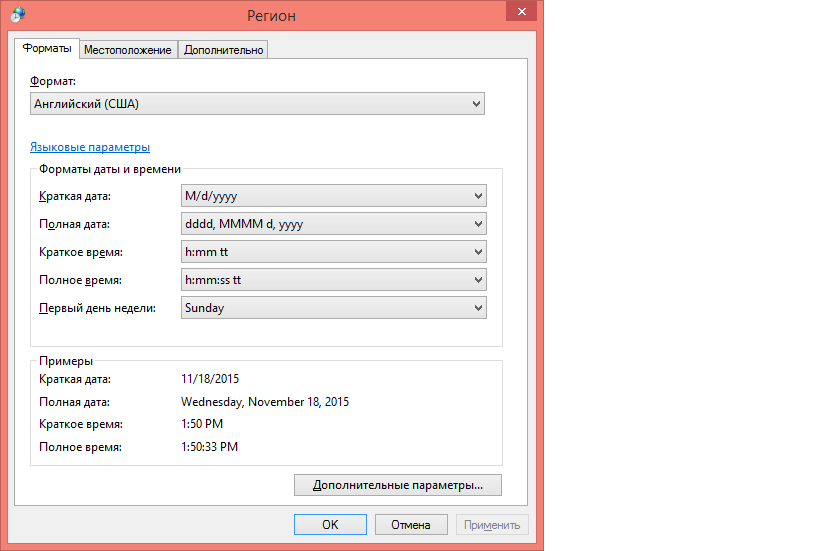
Task: Expand the Полная дата format dropdown
Action: 334,224
